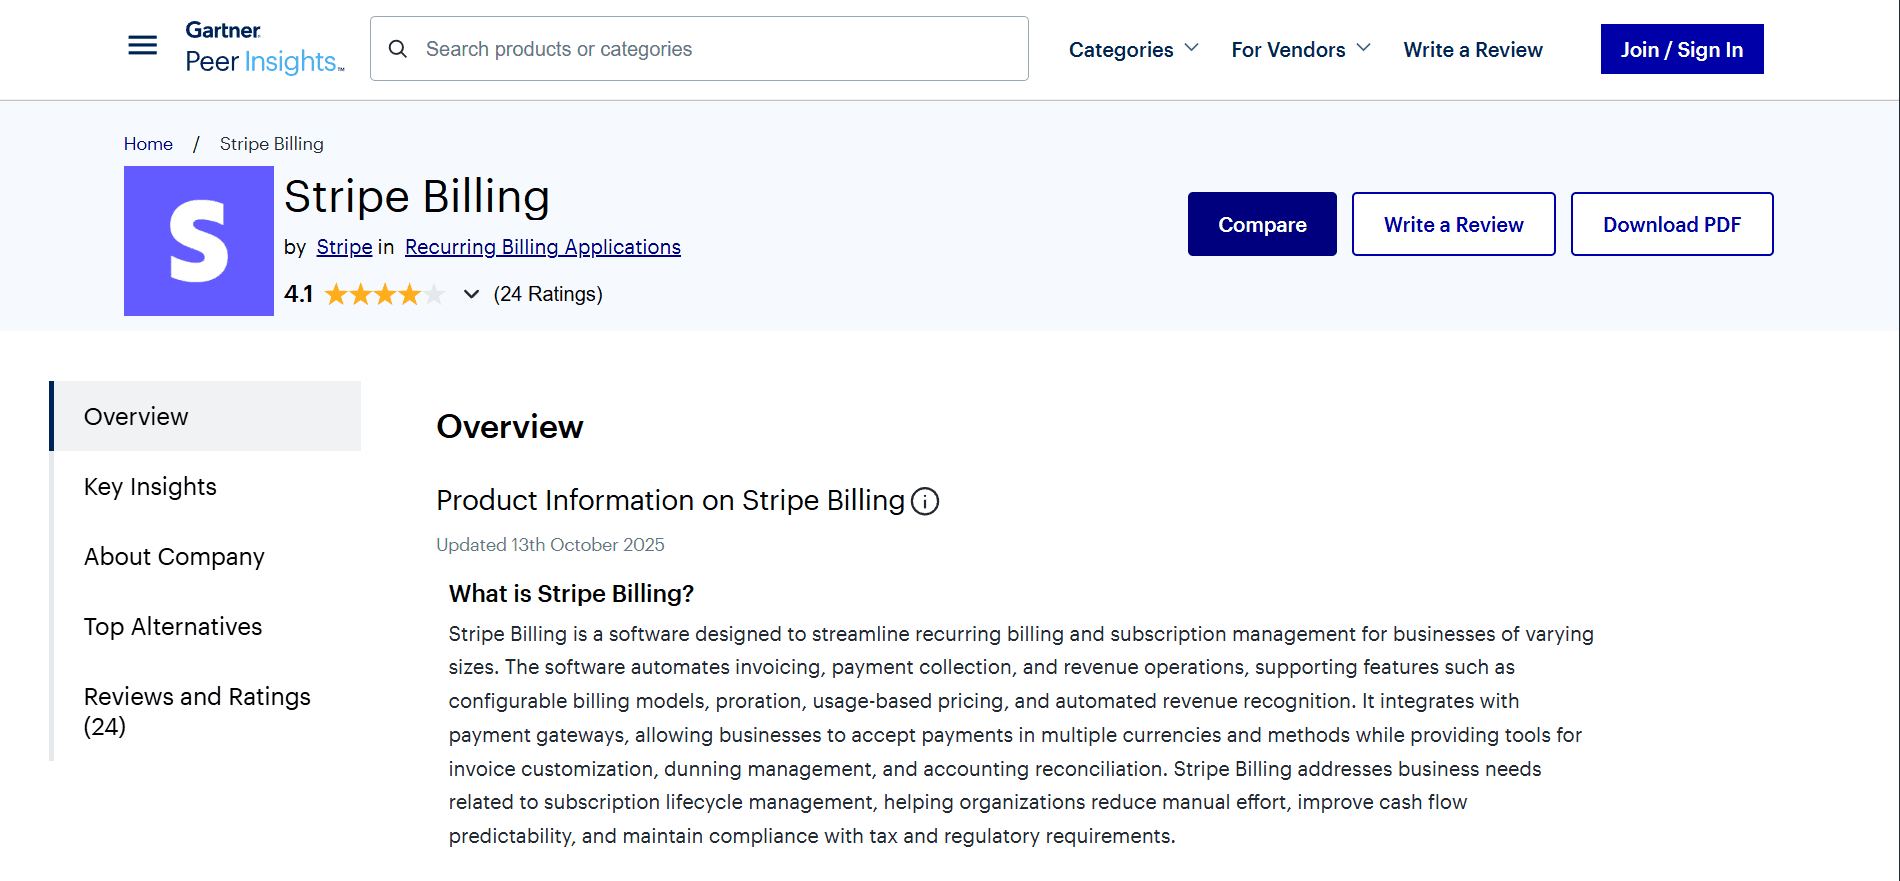
Task: Open the hamburger navigation menu
Action: pyautogui.click(x=143, y=45)
